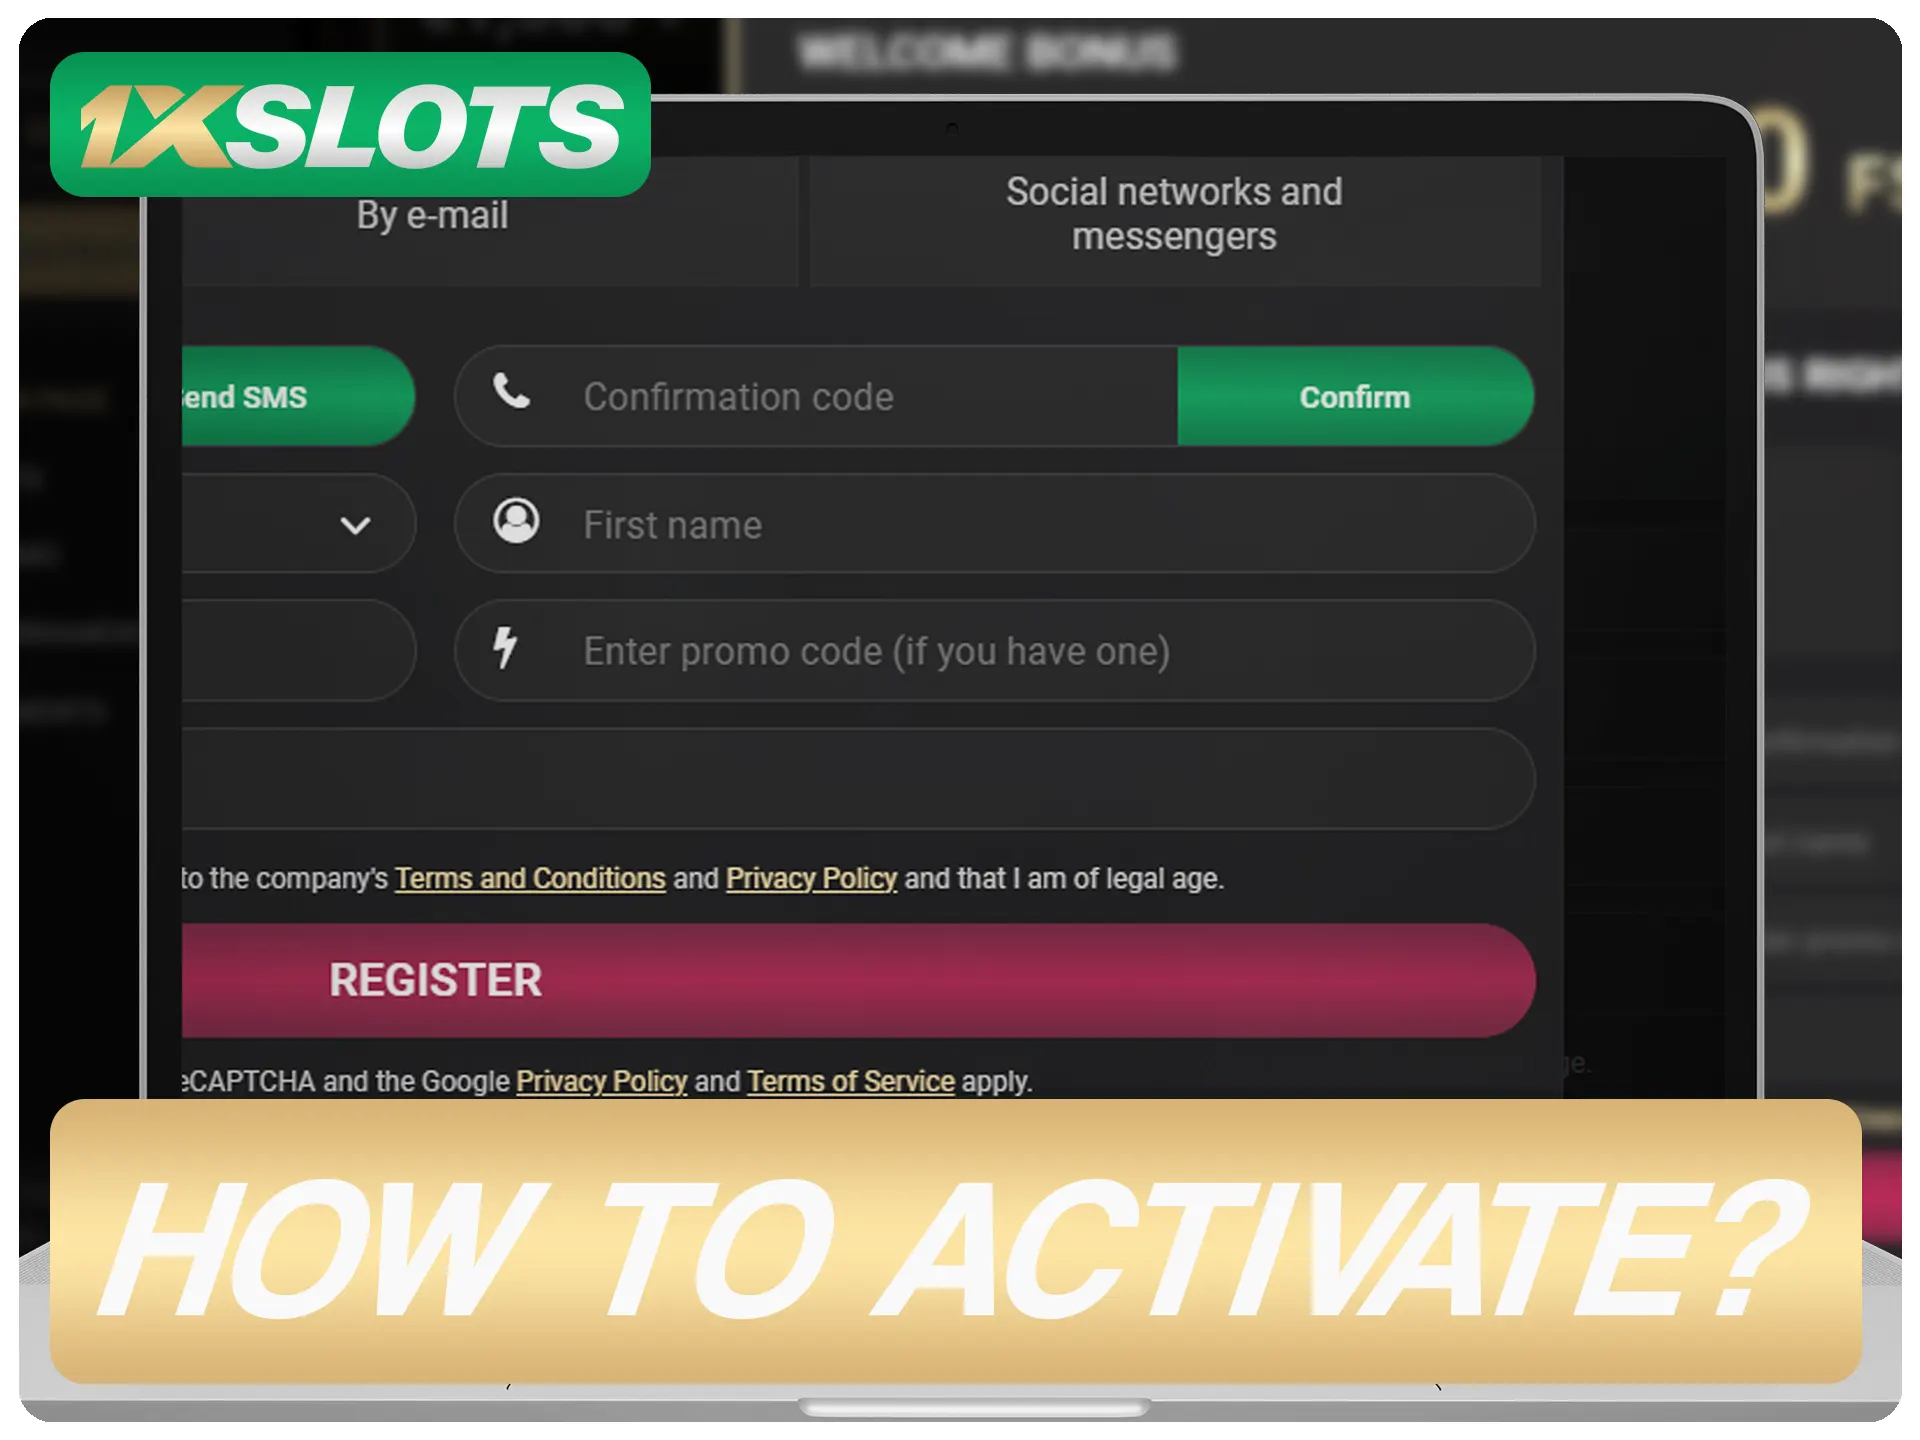Click the green Confirm button icon
The width and height of the screenshot is (1920, 1440).
coord(1355,396)
